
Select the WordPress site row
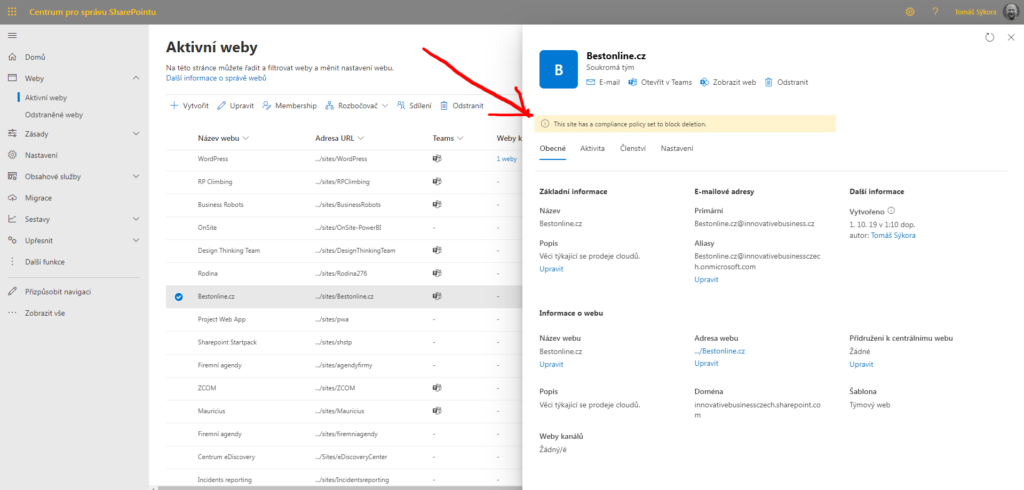pos(343,159)
